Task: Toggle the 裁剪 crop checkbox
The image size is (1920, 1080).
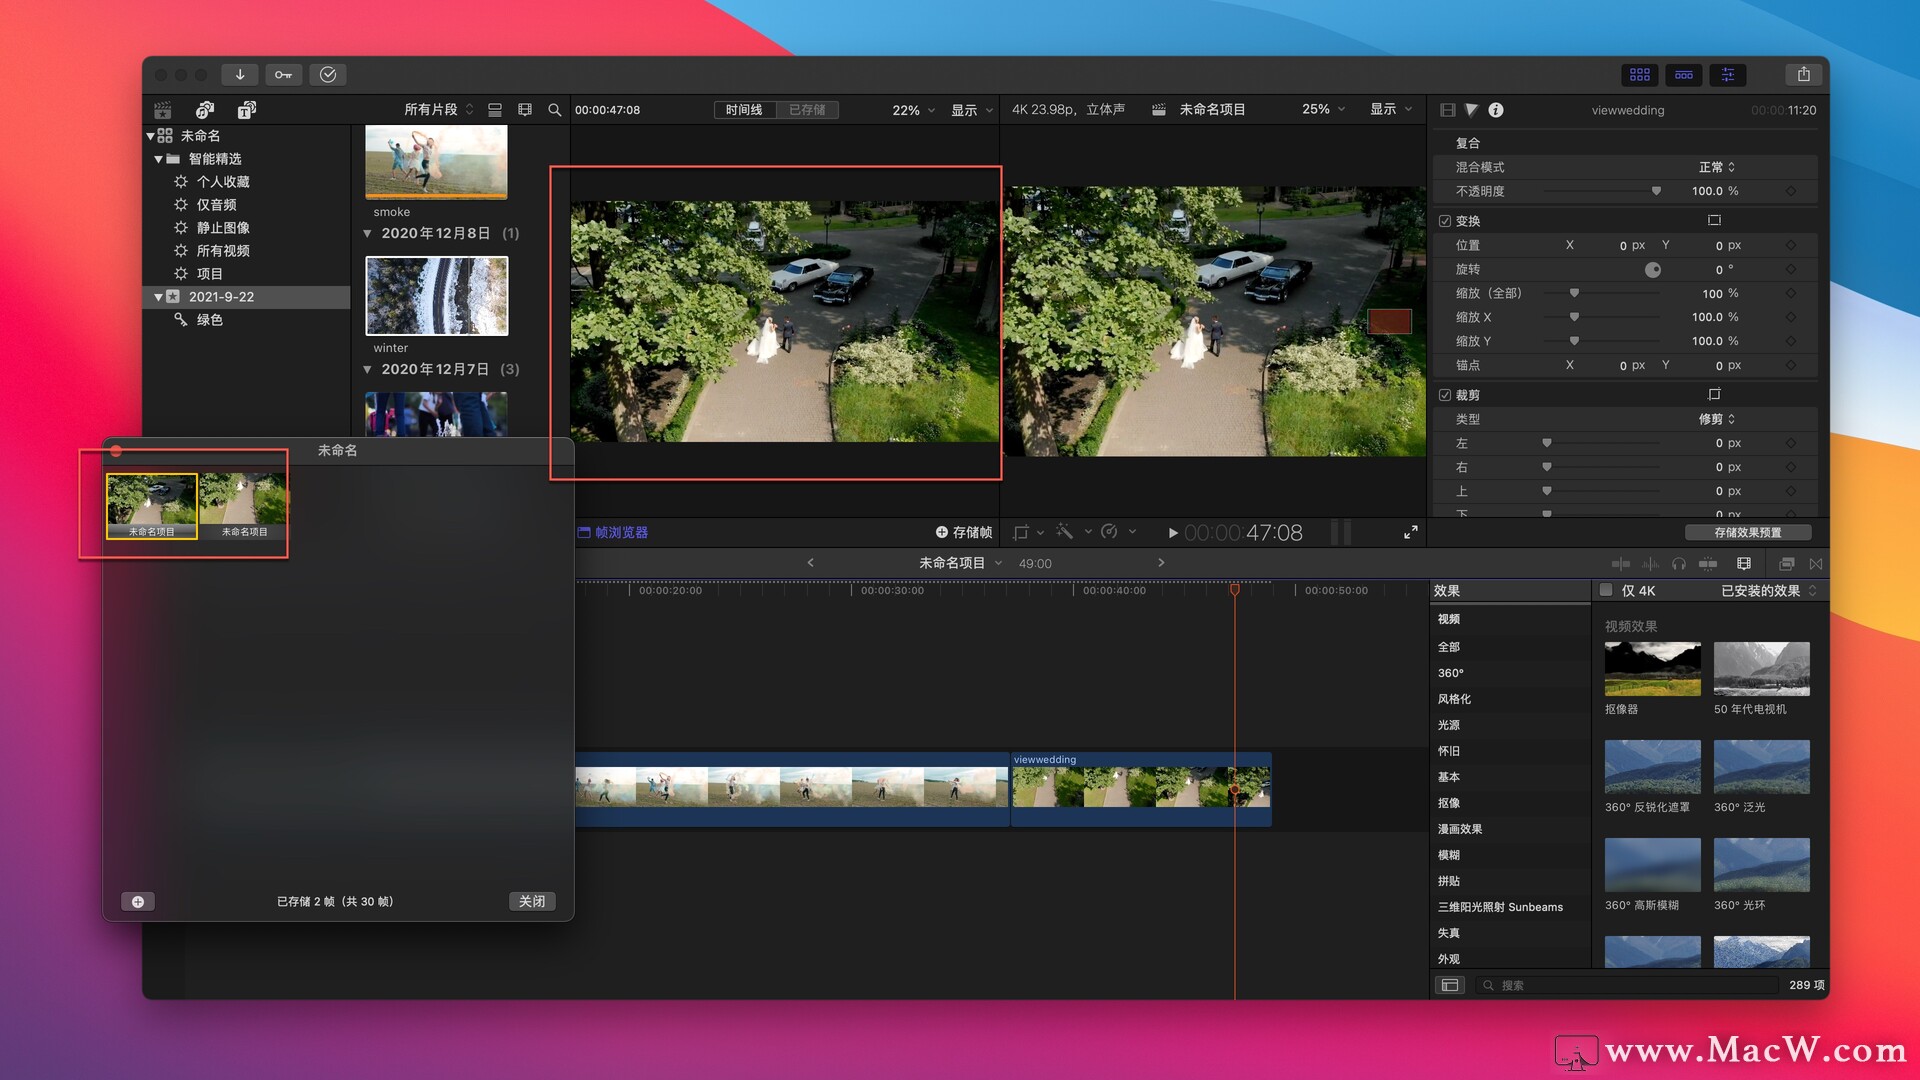Action: [x=1445, y=395]
